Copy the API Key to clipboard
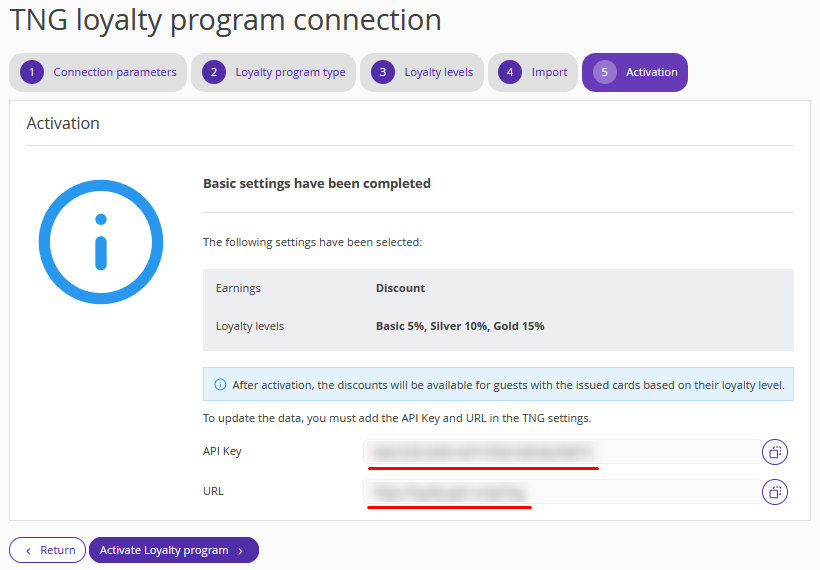The image size is (820, 570). pyautogui.click(x=775, y=452)
